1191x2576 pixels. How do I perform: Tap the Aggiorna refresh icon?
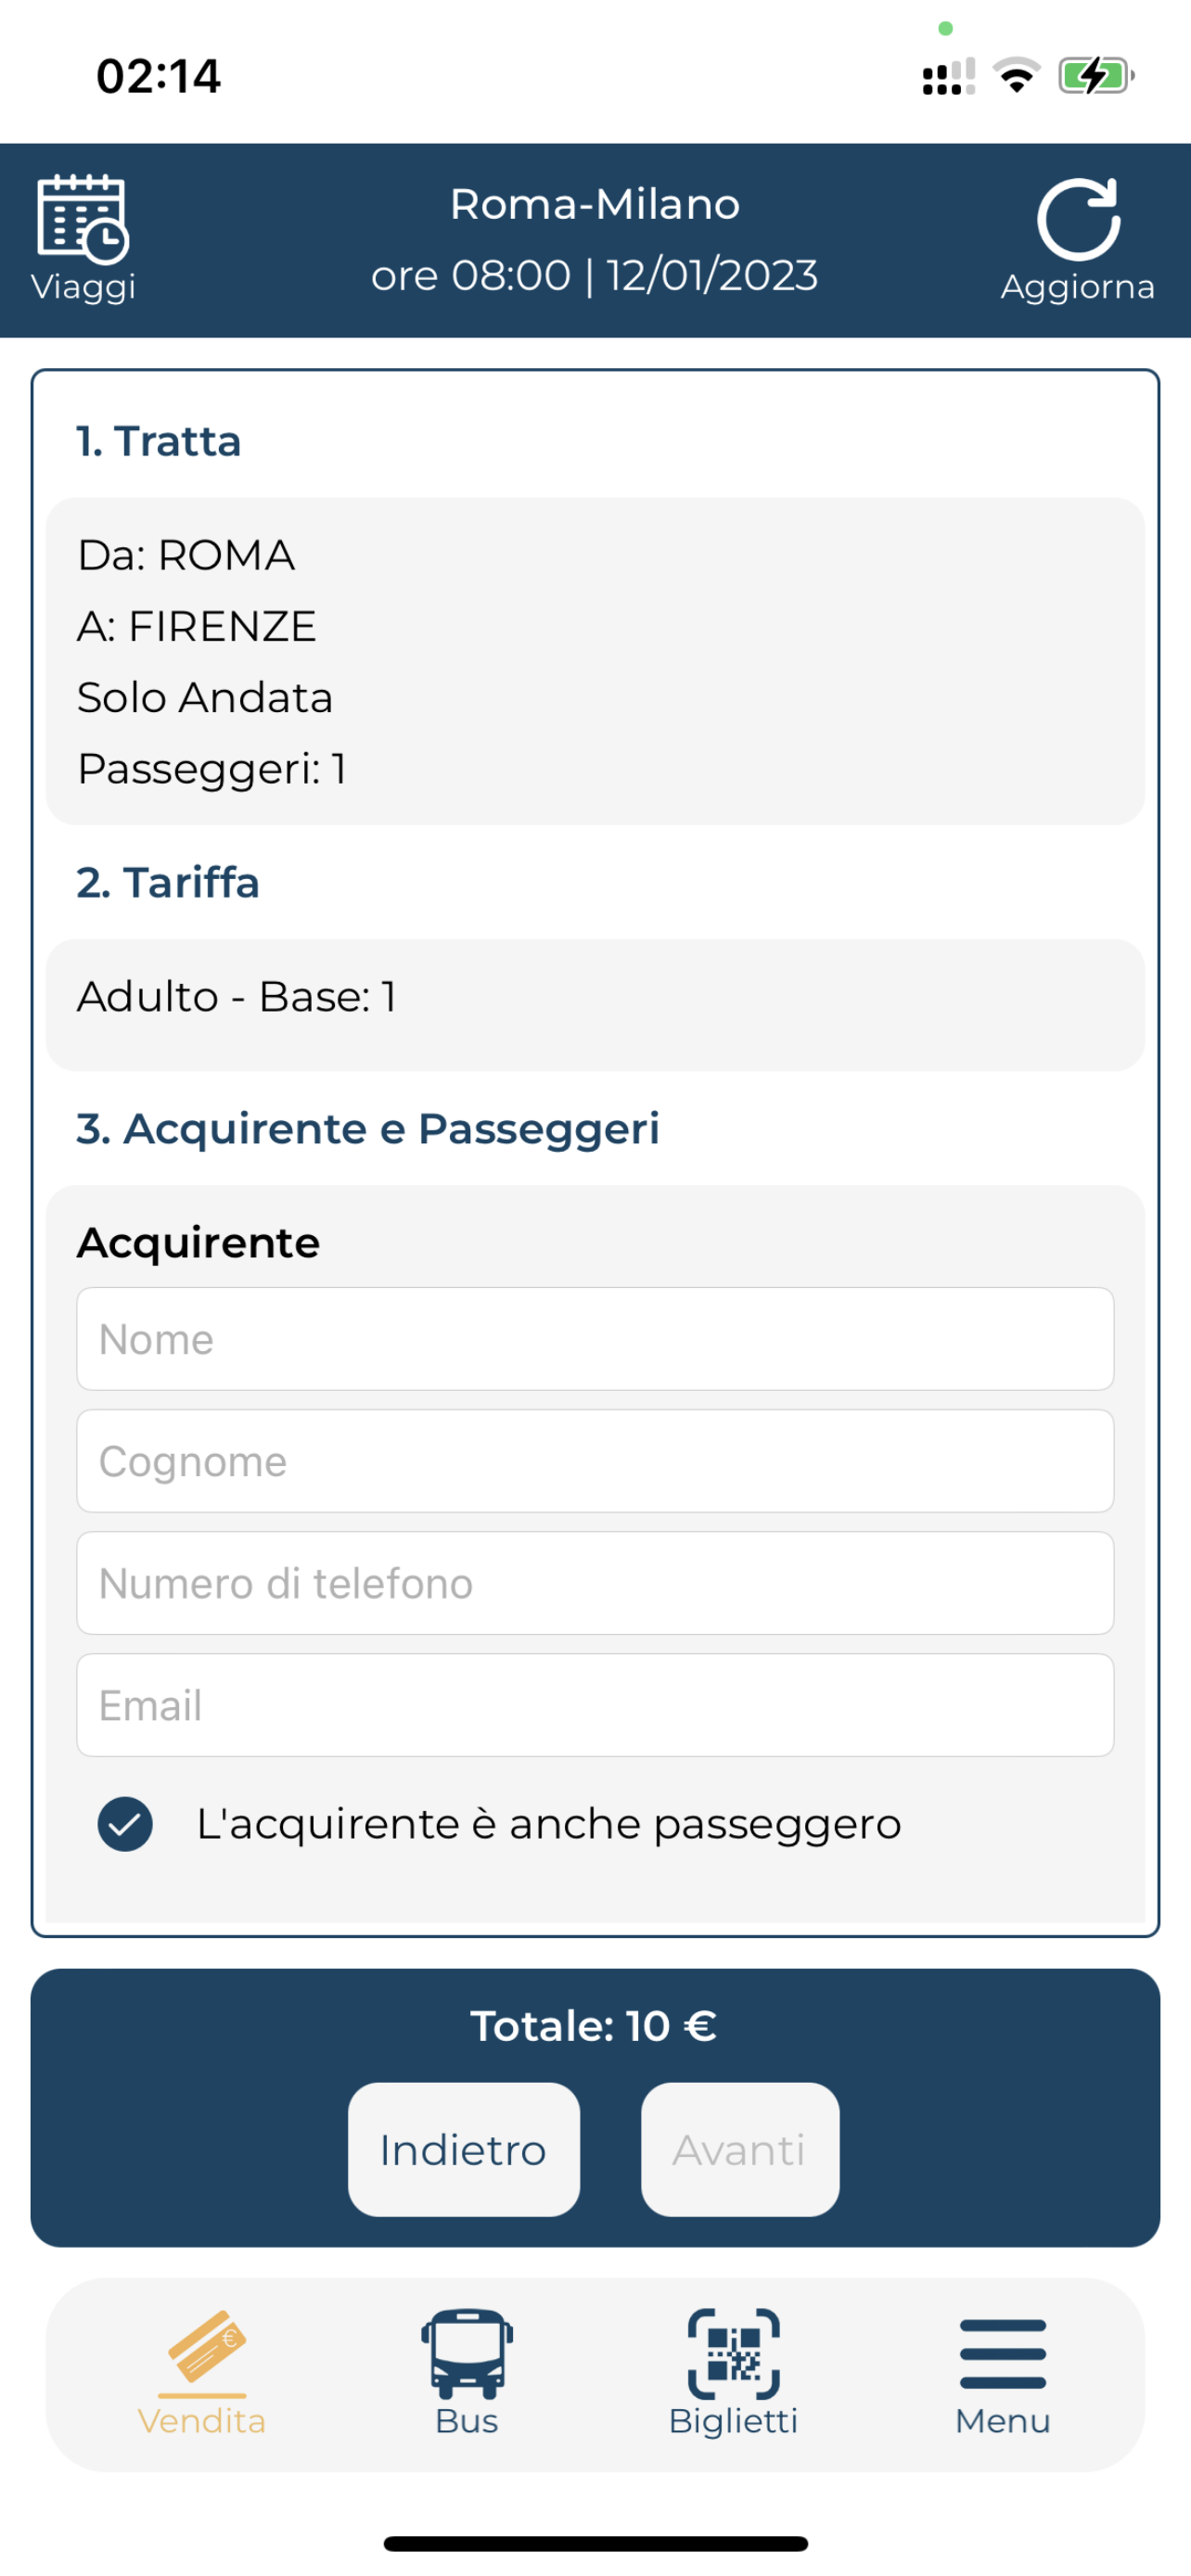(1078, 219)
